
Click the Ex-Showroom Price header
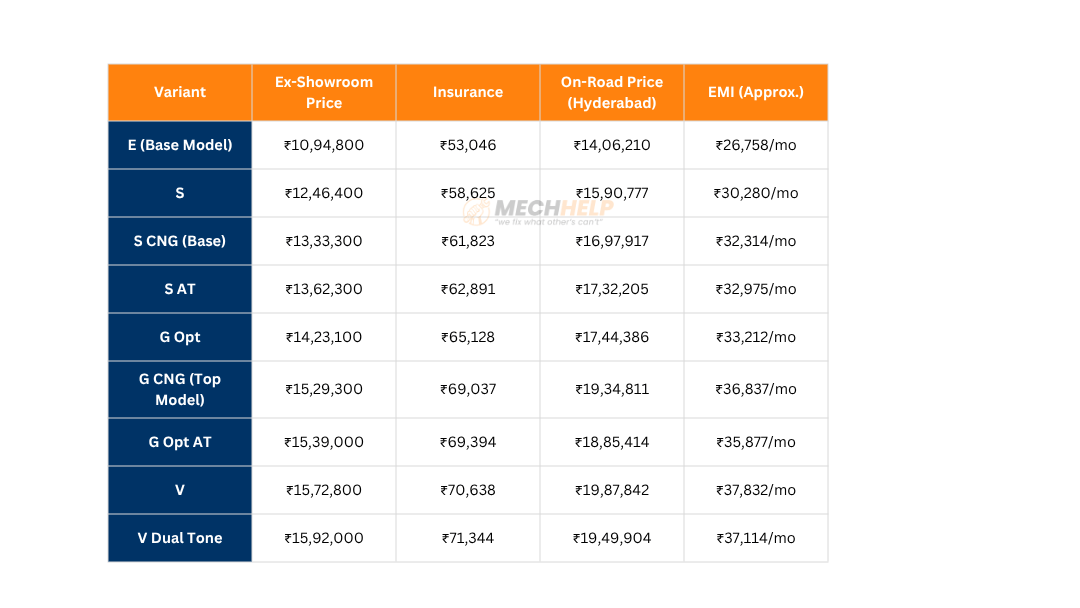[x=324, y=92]
